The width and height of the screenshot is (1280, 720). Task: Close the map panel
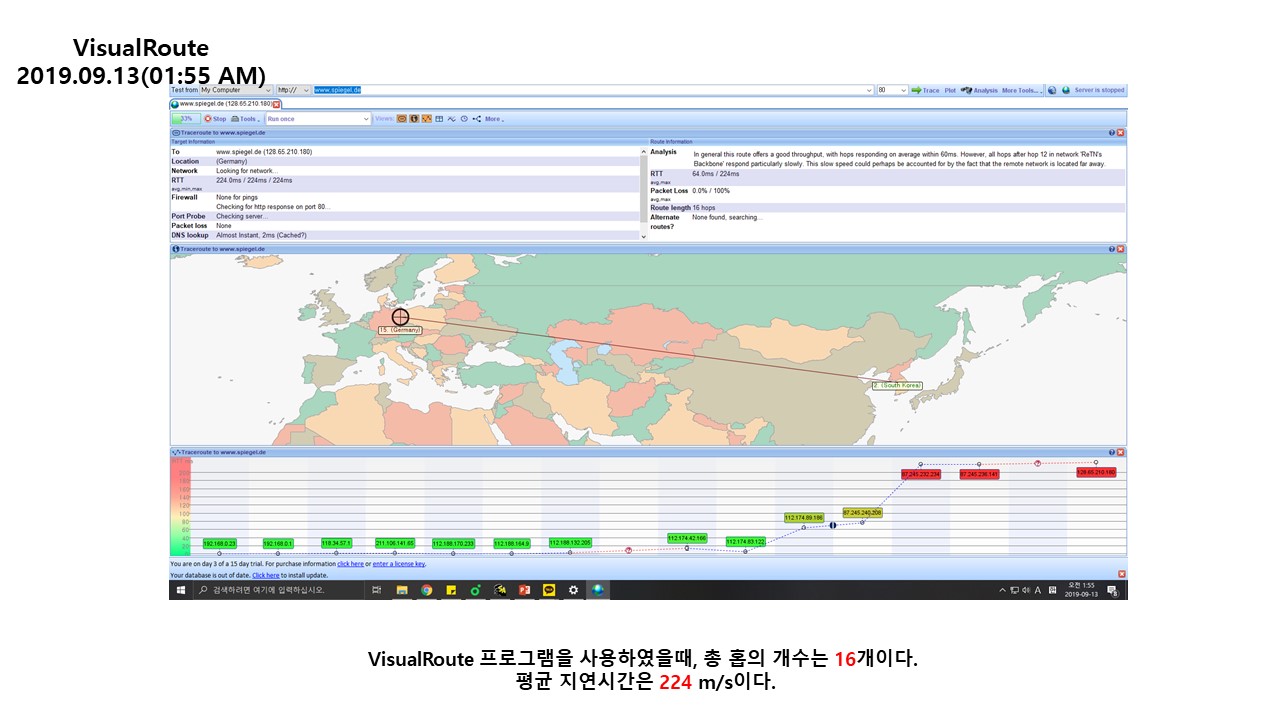click(x=1120, y=248)
